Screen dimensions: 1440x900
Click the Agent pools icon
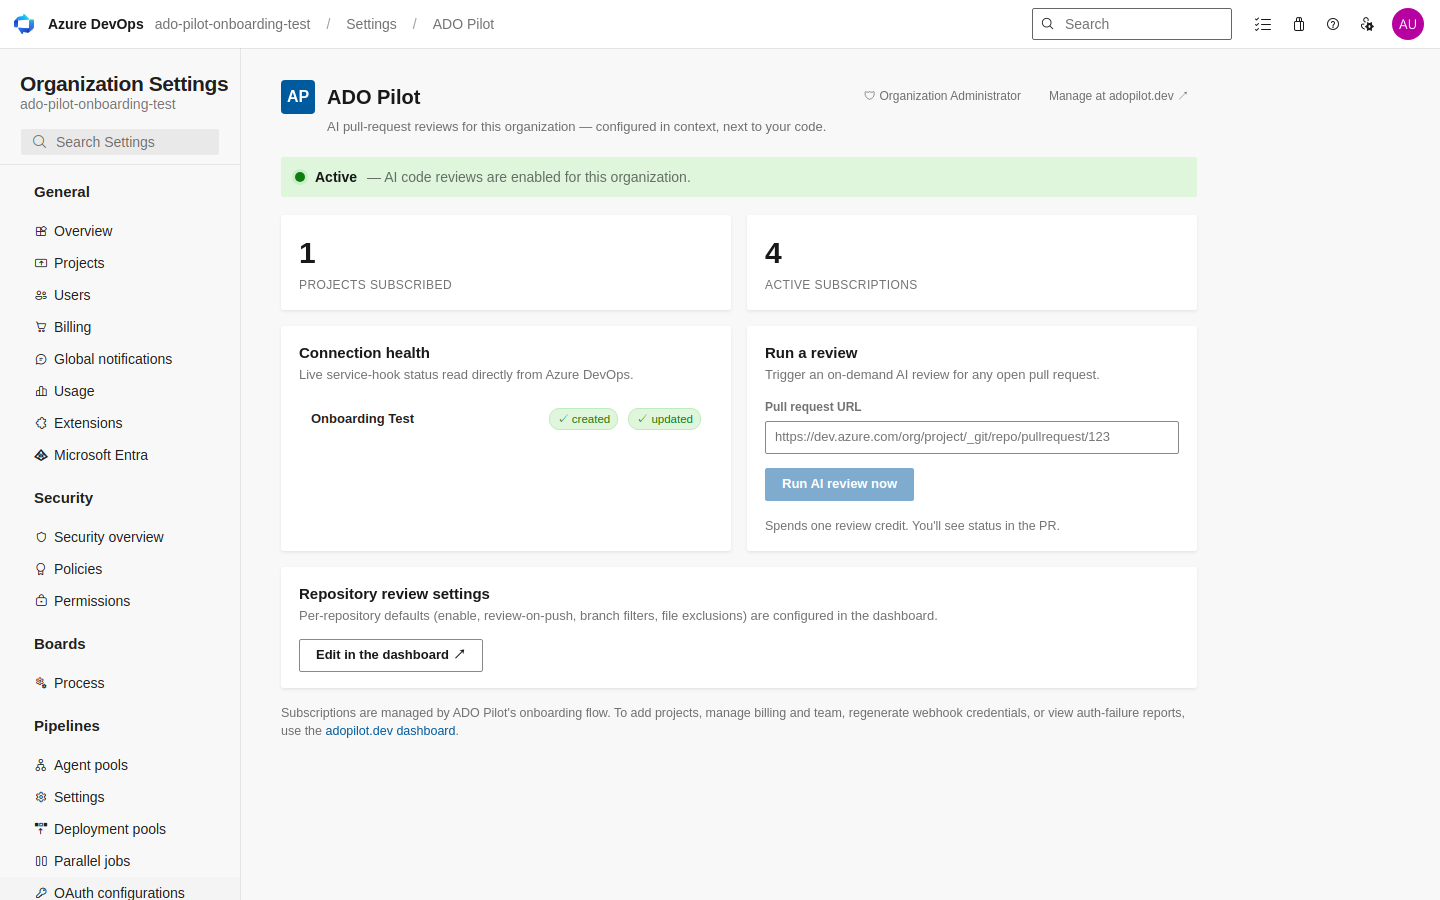tap(41, 765)
